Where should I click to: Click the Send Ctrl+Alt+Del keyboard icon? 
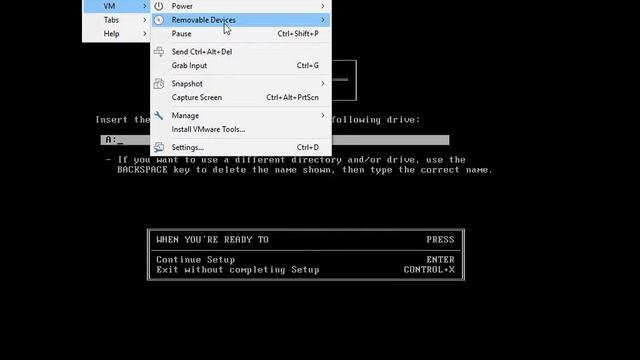click(x=159, y=52)
